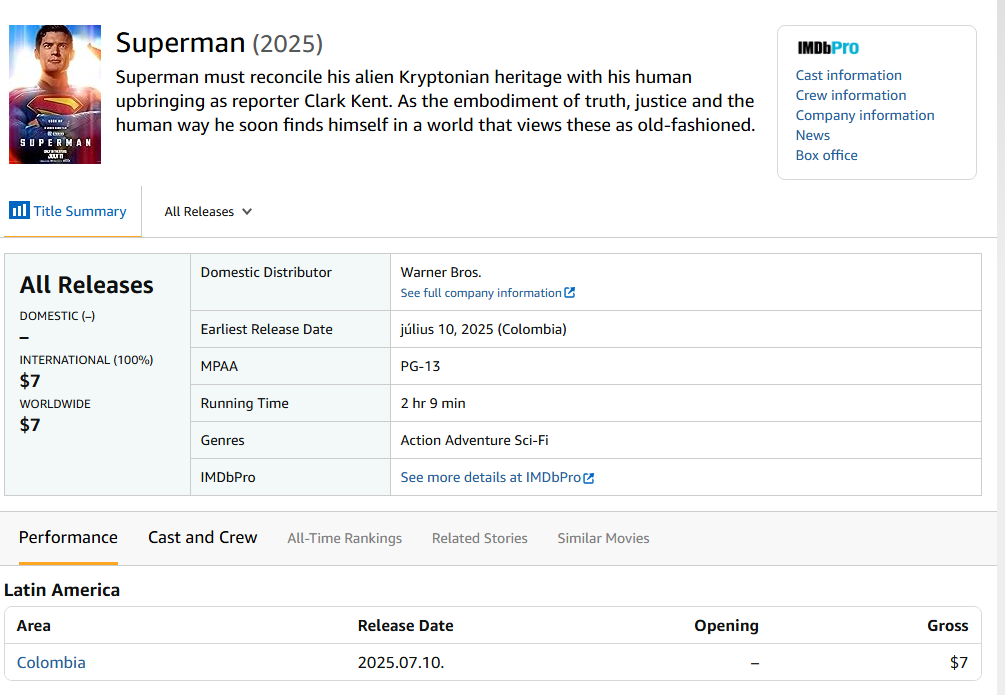This screenshot has width=1005, height=695.
Task: Open the Related Stories tab
Action: [x=479, y=538]
